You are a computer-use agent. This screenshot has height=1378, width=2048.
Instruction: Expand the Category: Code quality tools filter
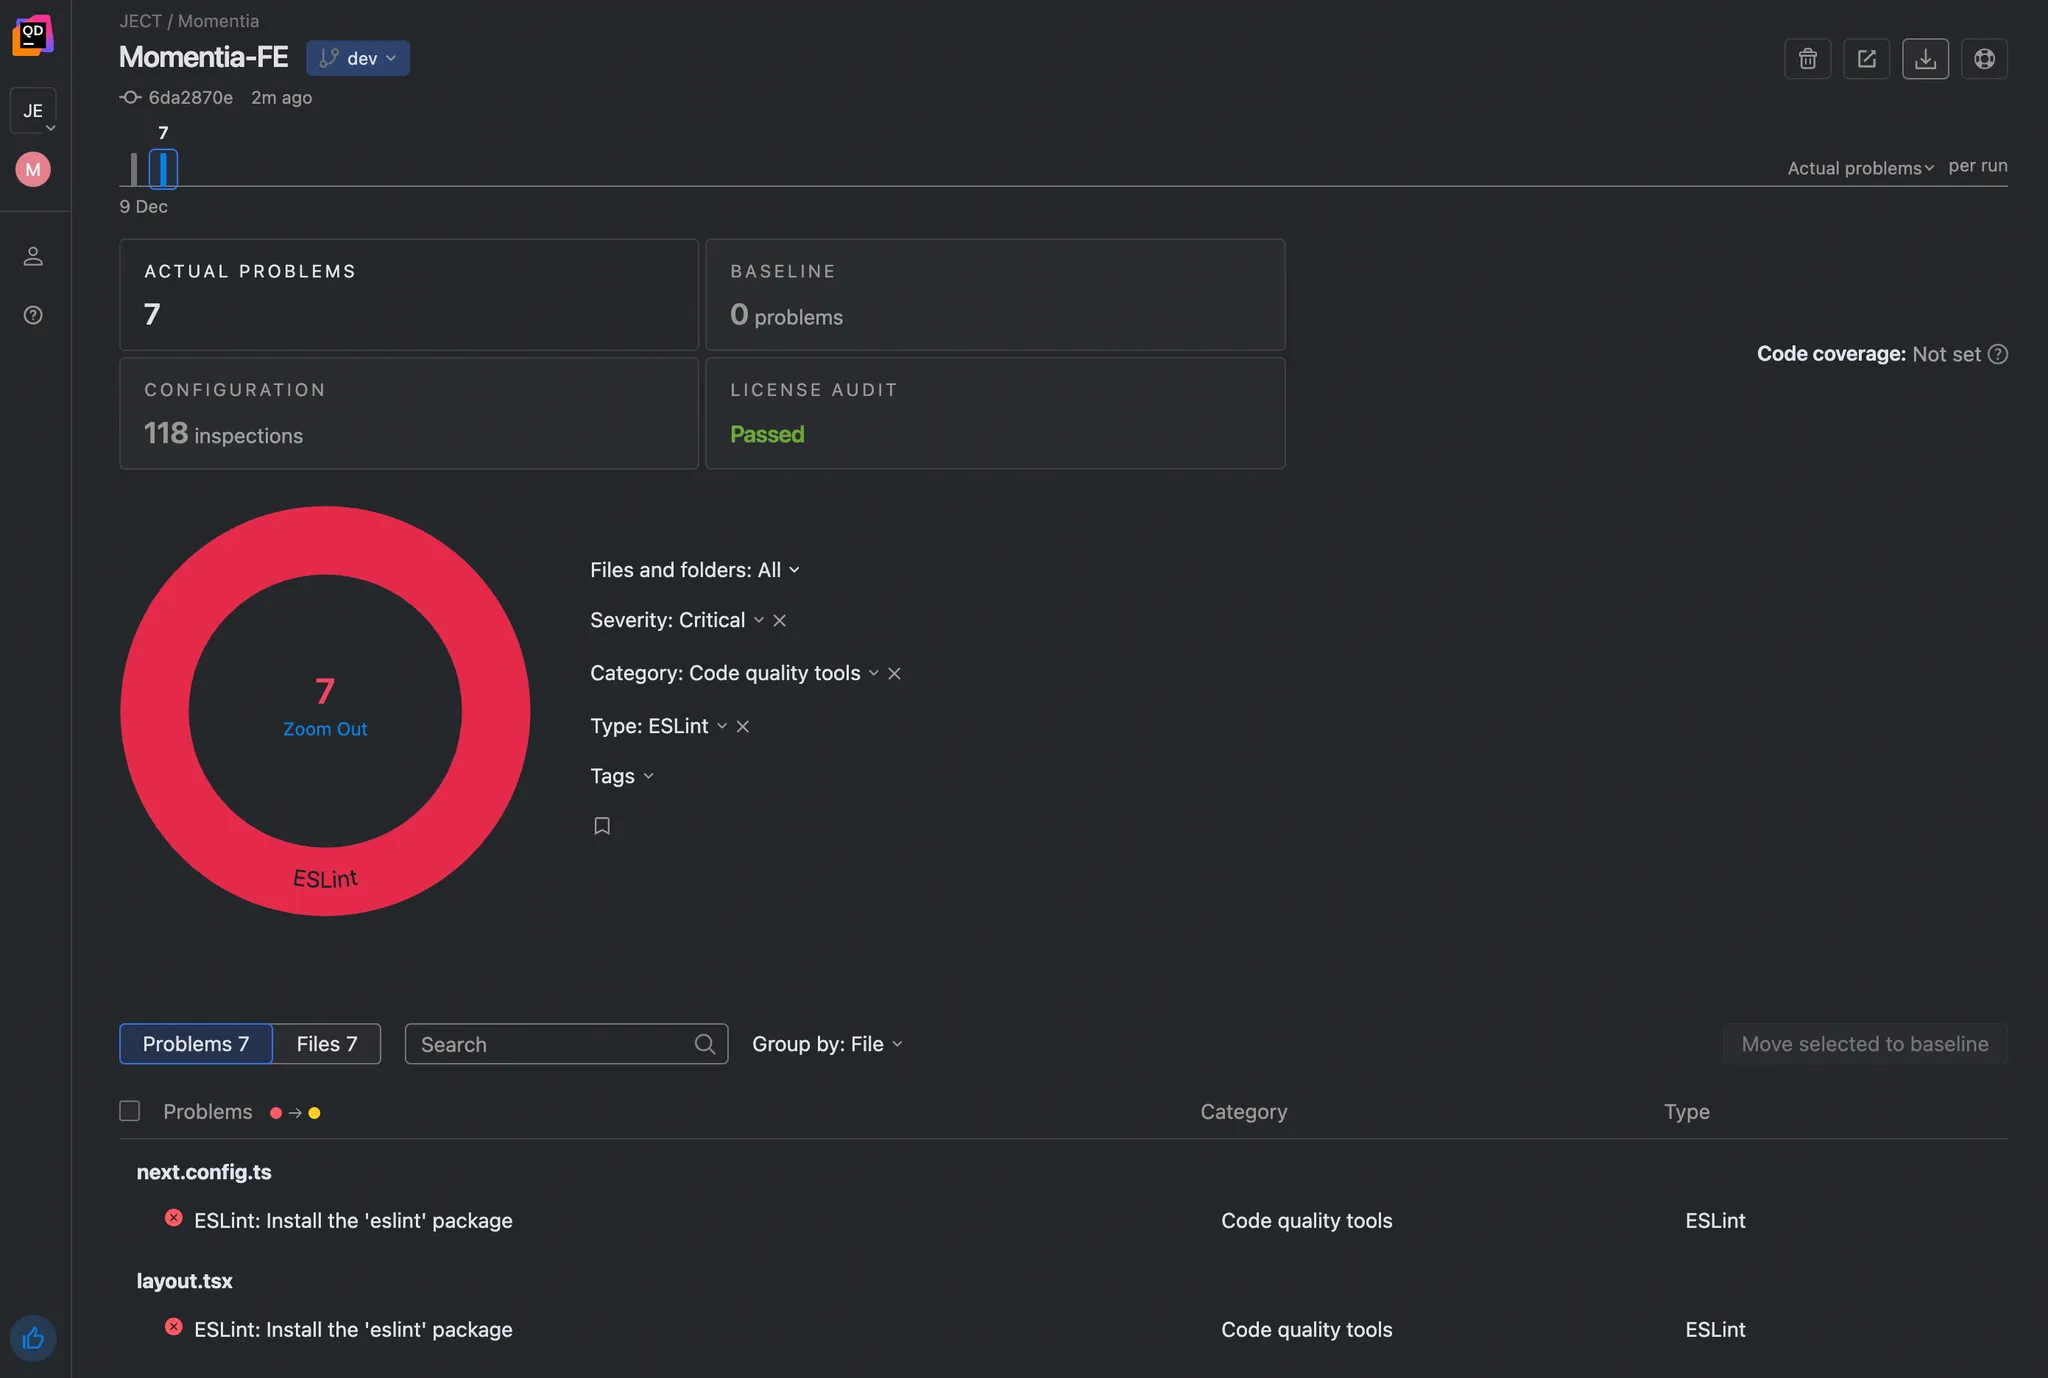coord(734,673)
